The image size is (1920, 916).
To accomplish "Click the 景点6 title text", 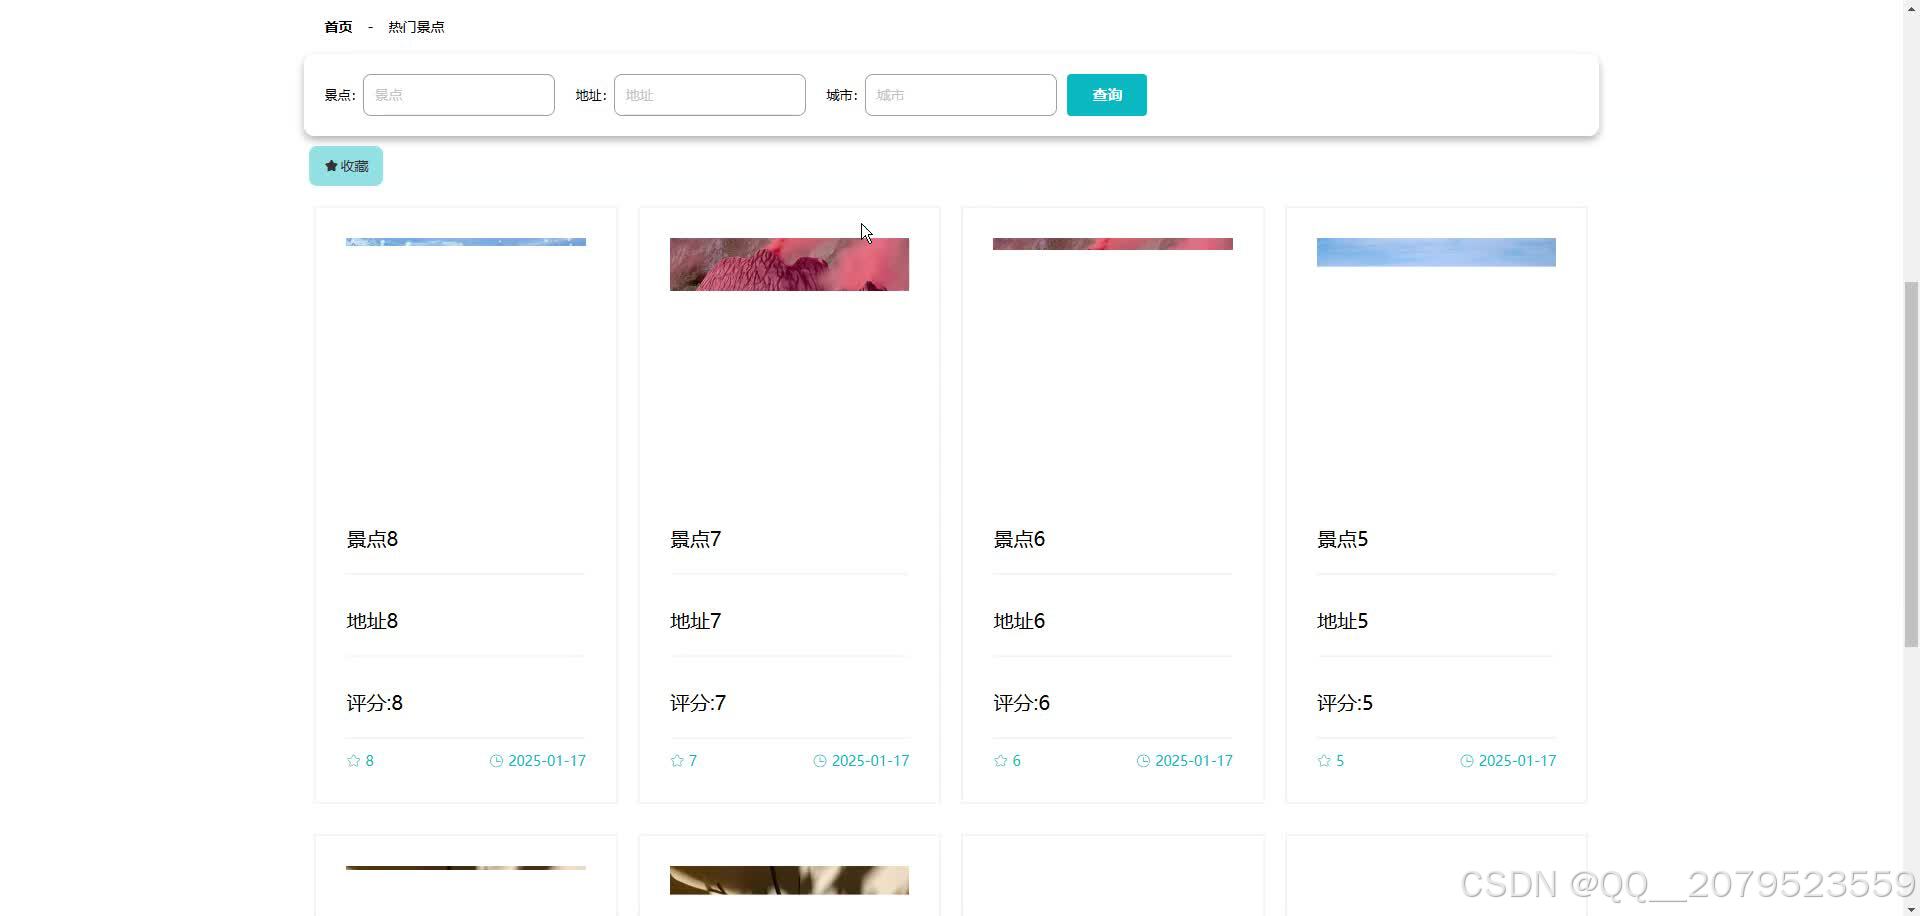I will tap(1019, 539).
